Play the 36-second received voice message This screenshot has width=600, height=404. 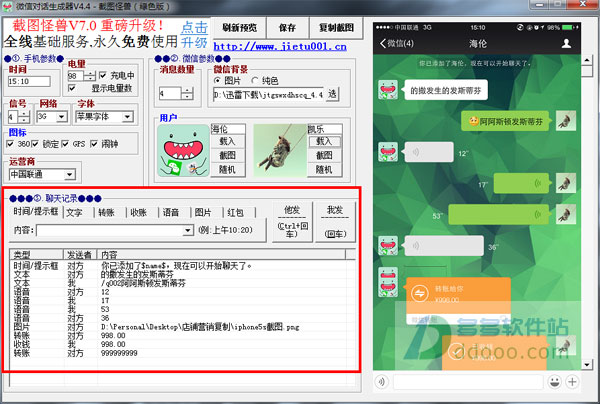click(444, 246)
